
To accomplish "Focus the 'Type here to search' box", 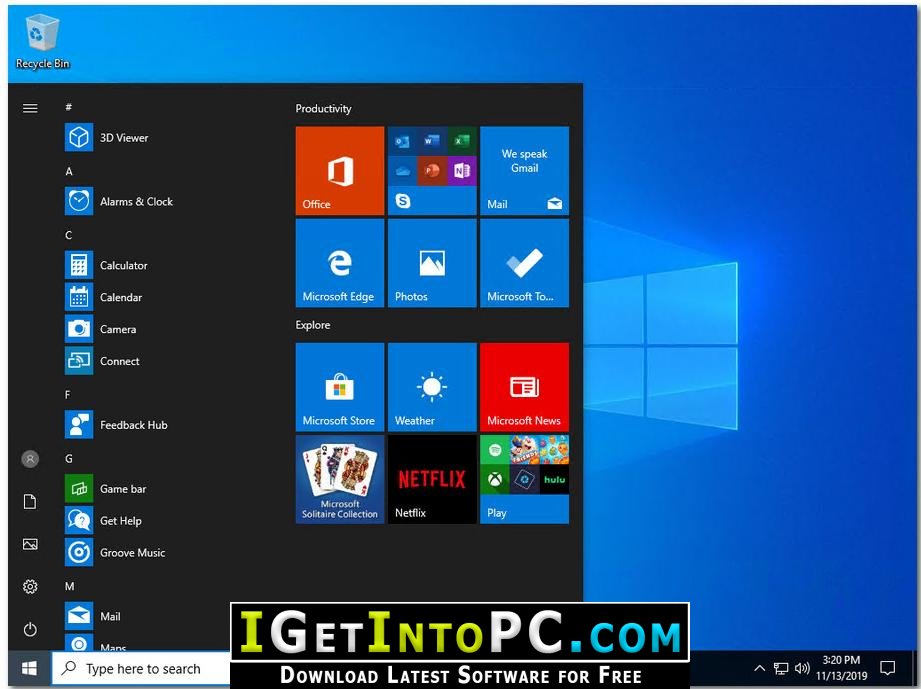I will click(x=141, y=668).
